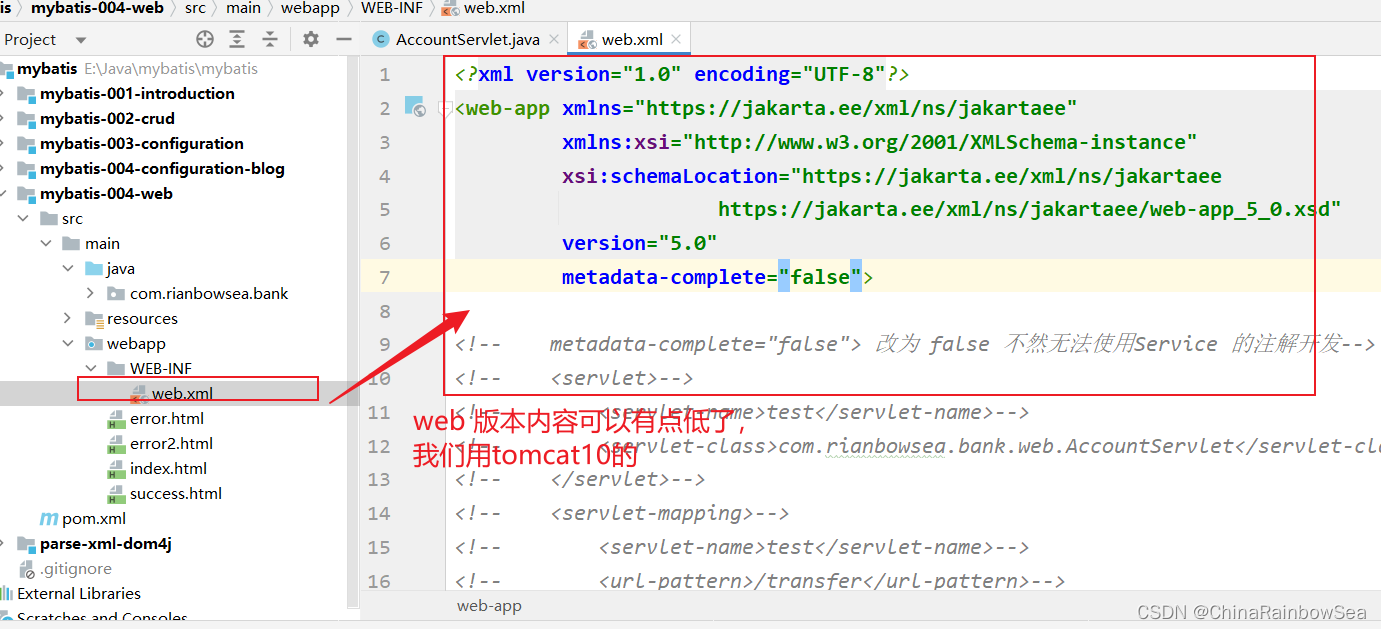This screenshot has height=629, width=1381.
Task: Expand the resources folder node
Action: tap(68, 319)
